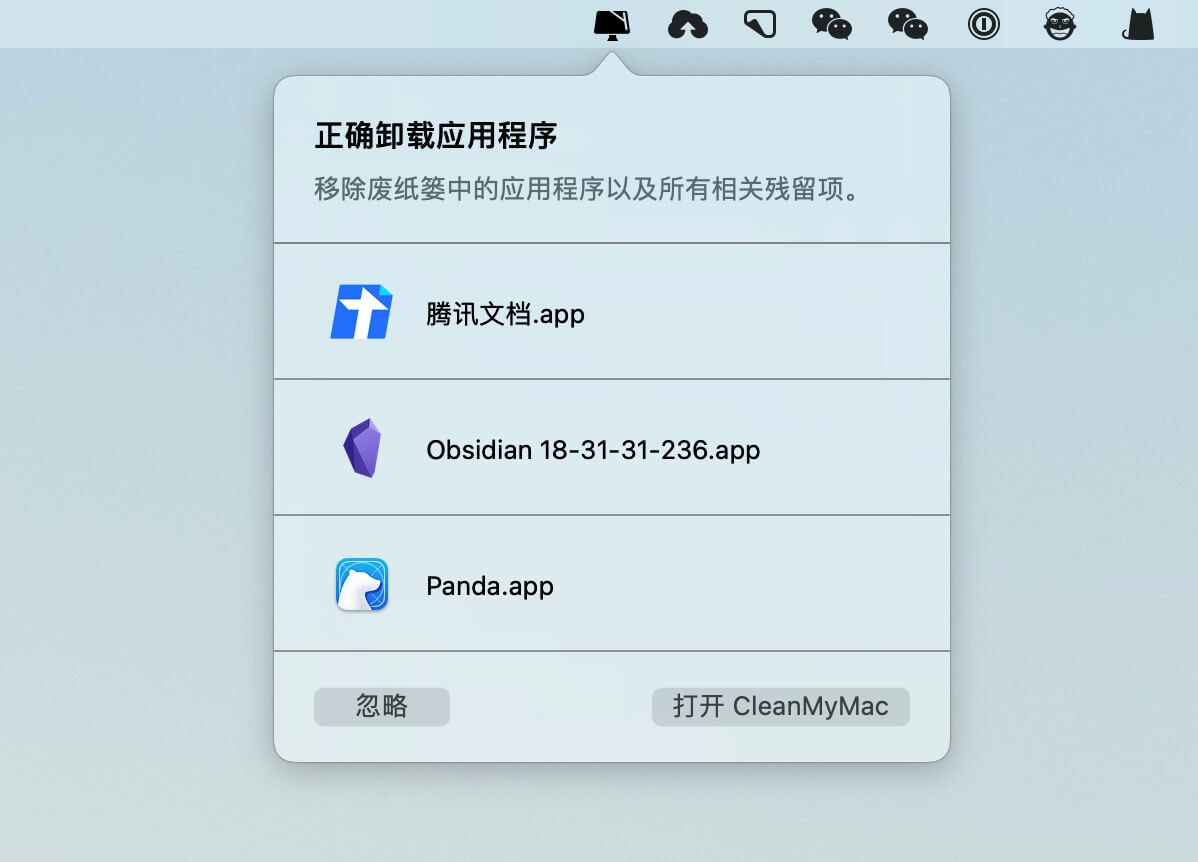1198x862 pixels.
Task: Click the 腾讯文档 app icon
Action: click(x=361, y=312)
